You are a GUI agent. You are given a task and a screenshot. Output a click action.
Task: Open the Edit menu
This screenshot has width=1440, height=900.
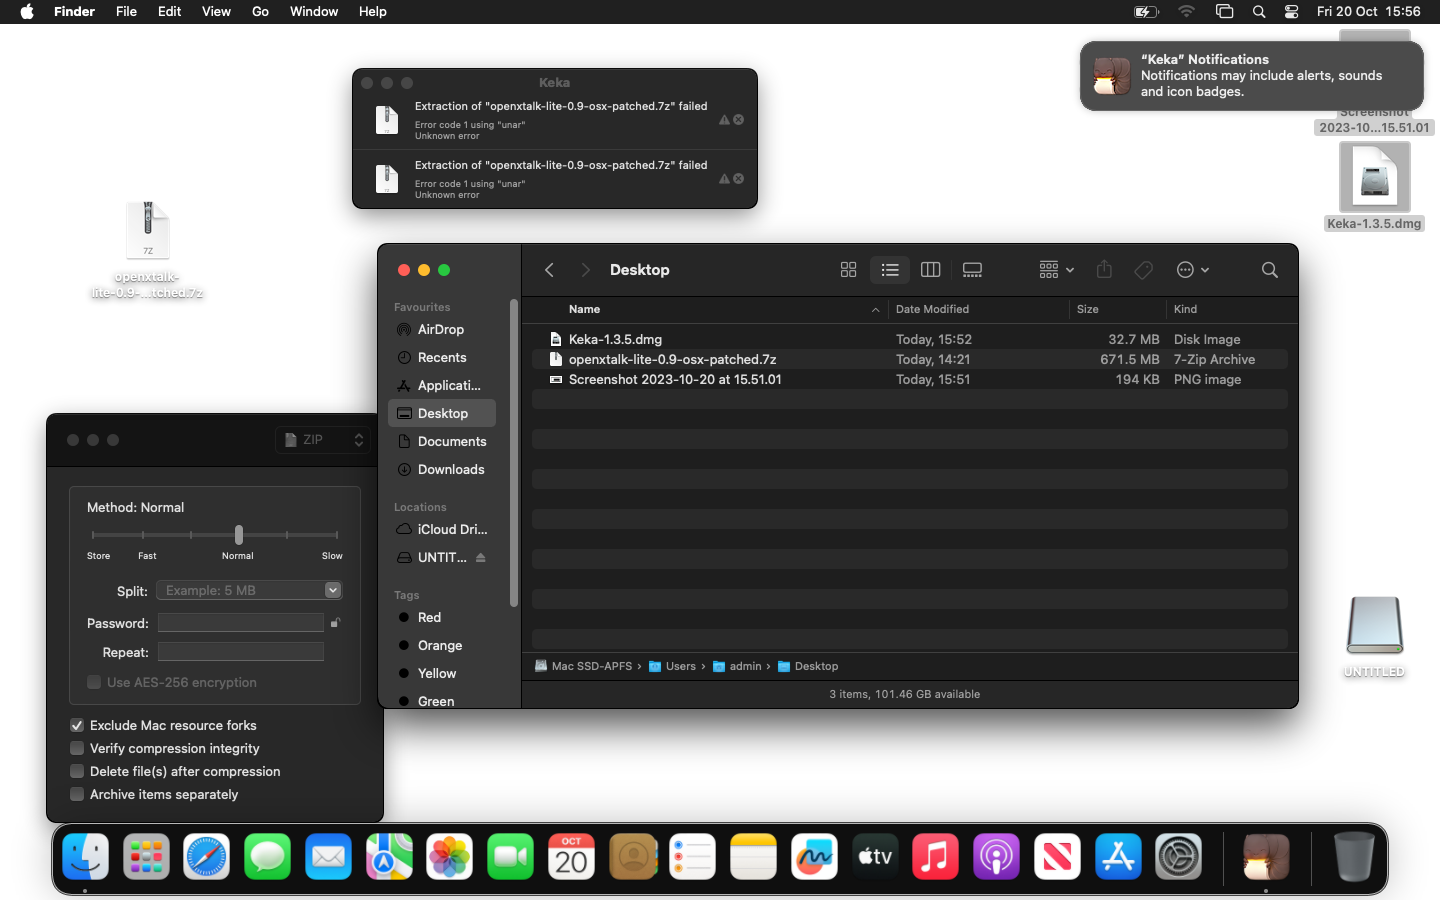coord(170,12)
